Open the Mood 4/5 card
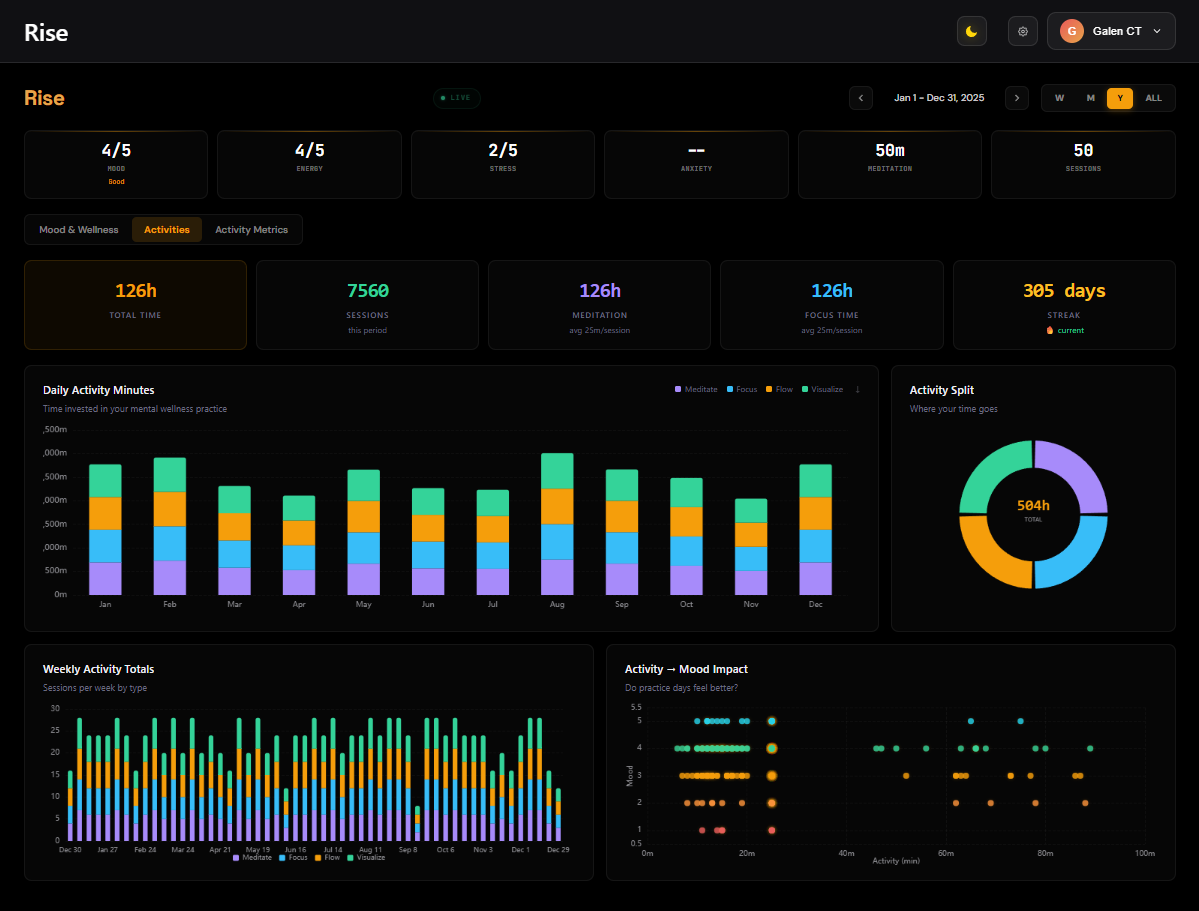The image size is (1199, 911). [x=116, y=164]
